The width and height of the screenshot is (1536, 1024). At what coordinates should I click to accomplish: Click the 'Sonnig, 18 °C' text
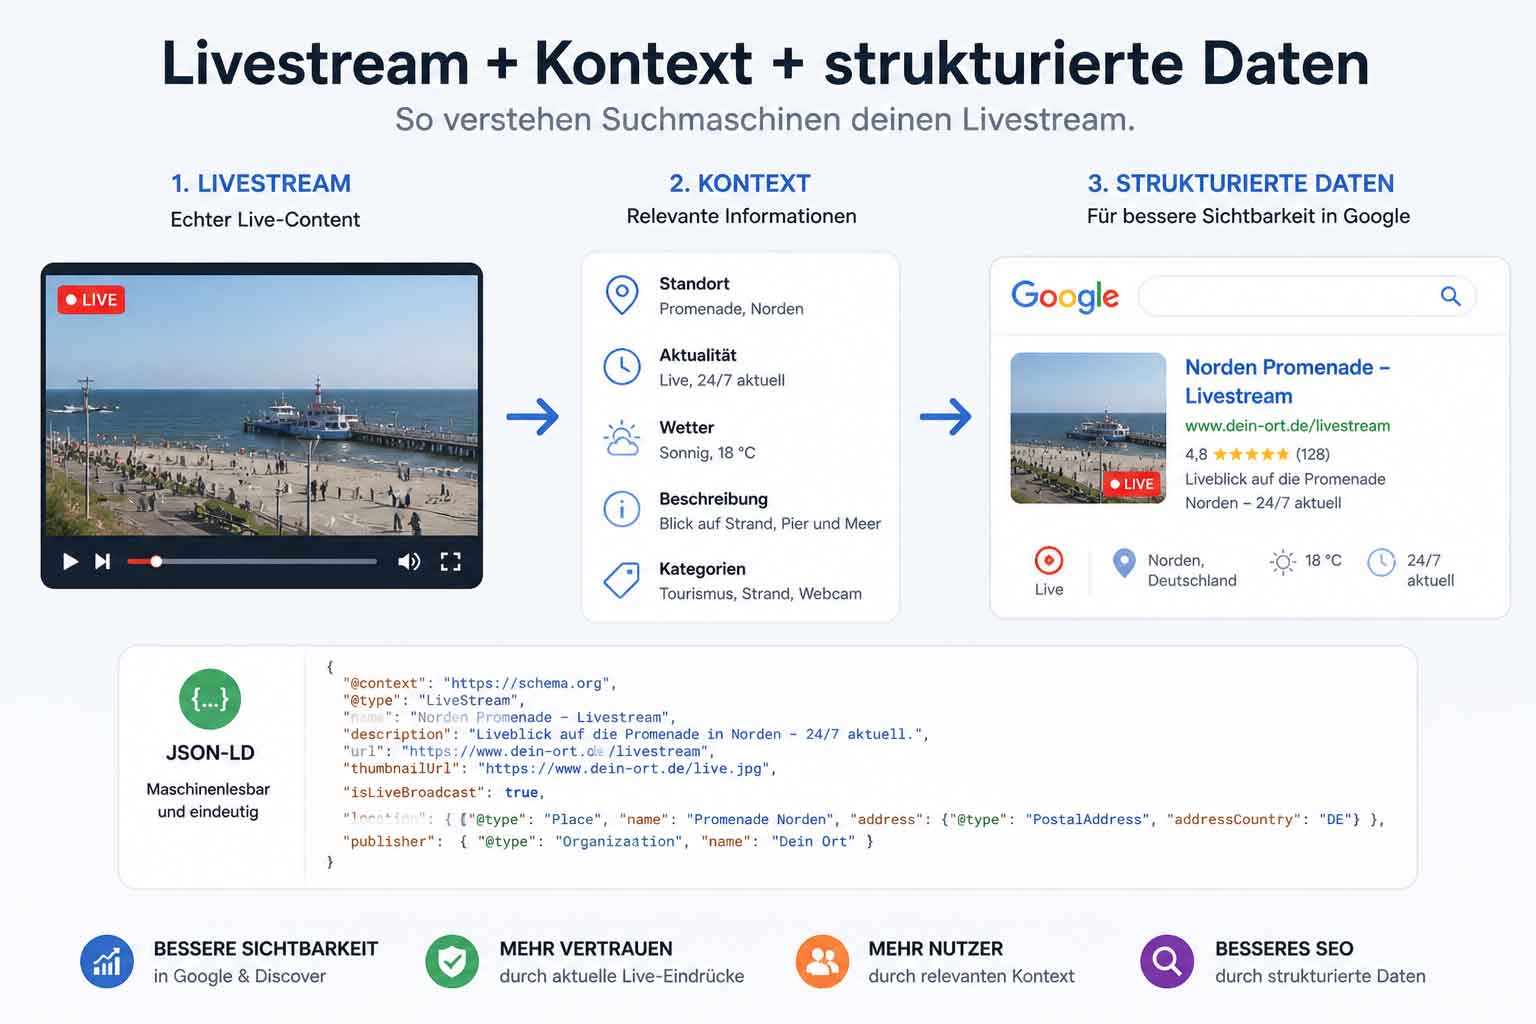707,453
